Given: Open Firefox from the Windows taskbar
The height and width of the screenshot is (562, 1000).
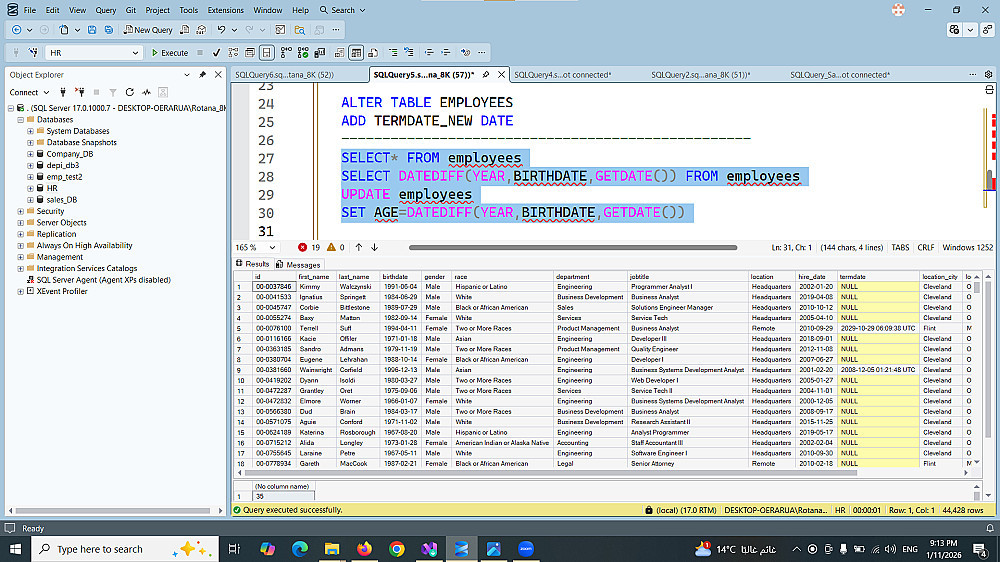Looking at the screenshot, I should click(x=364, y=549).
